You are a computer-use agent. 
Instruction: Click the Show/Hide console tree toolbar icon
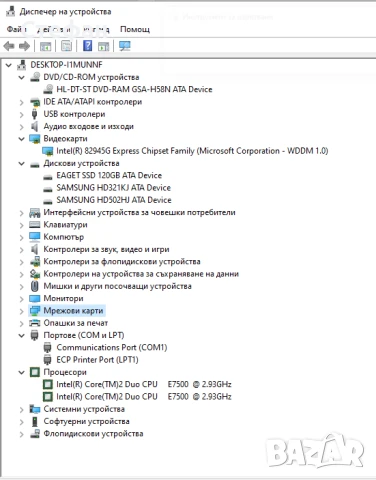tap(45, 46)
